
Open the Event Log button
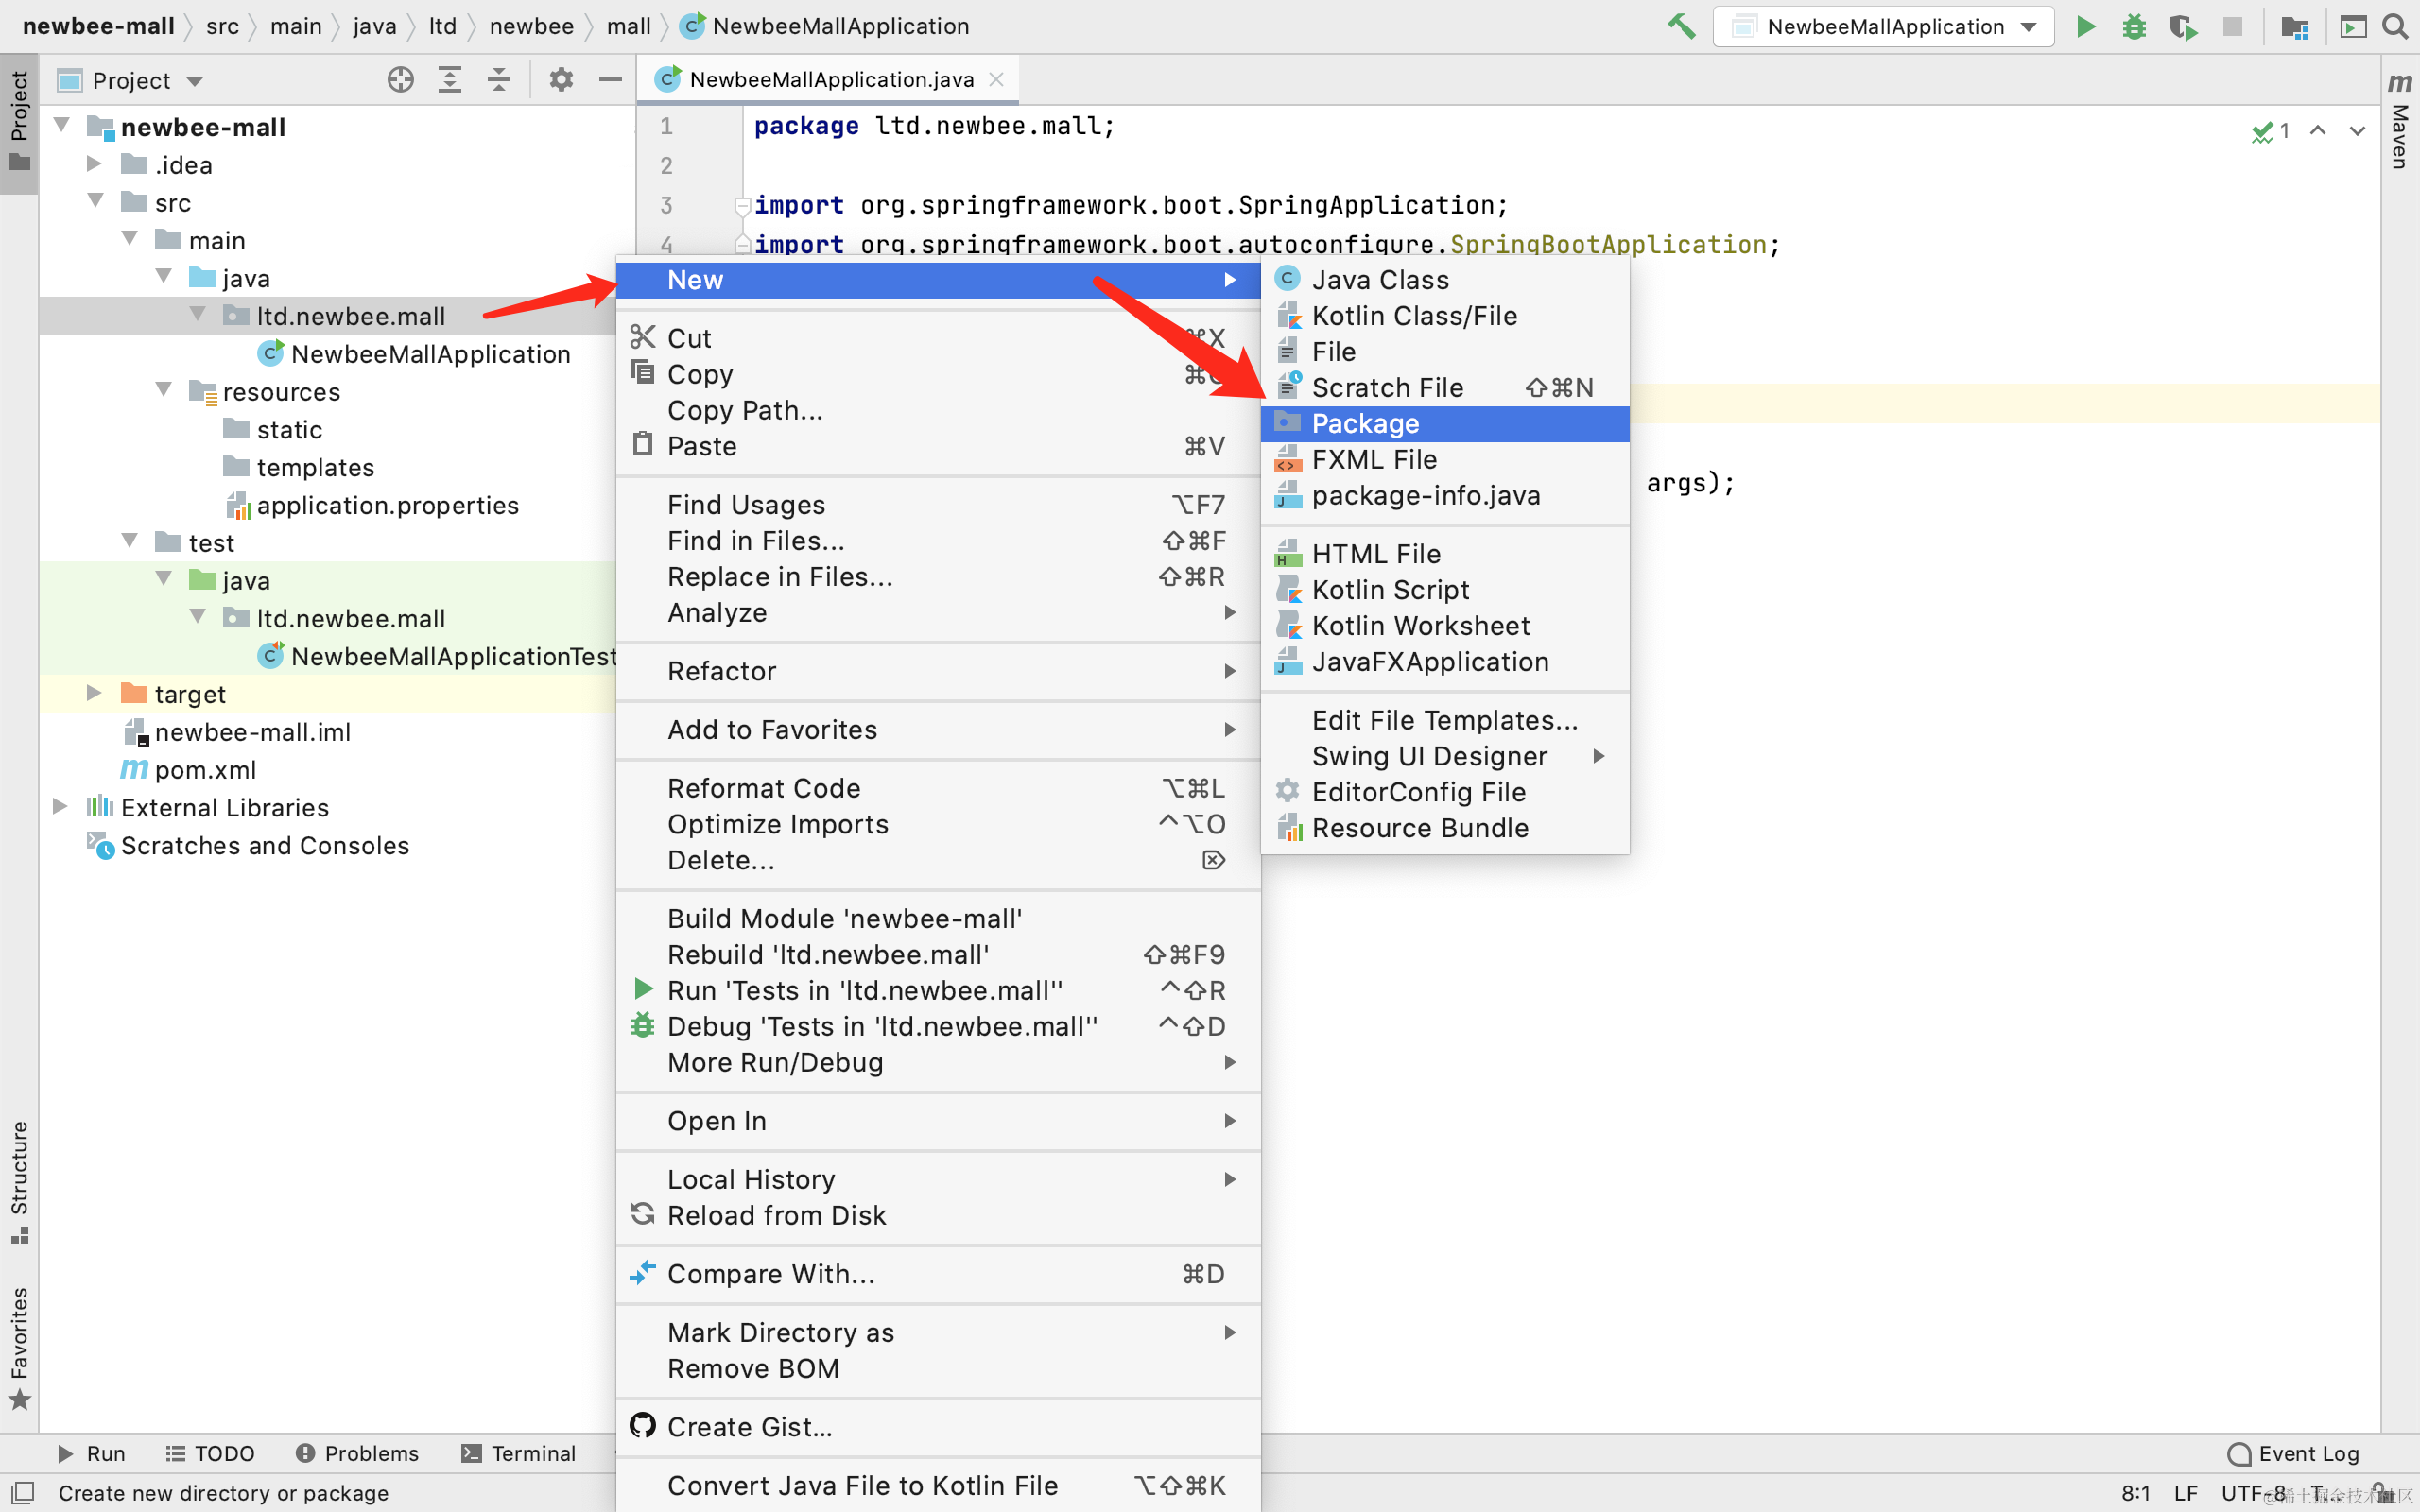coord(2294,1453)
